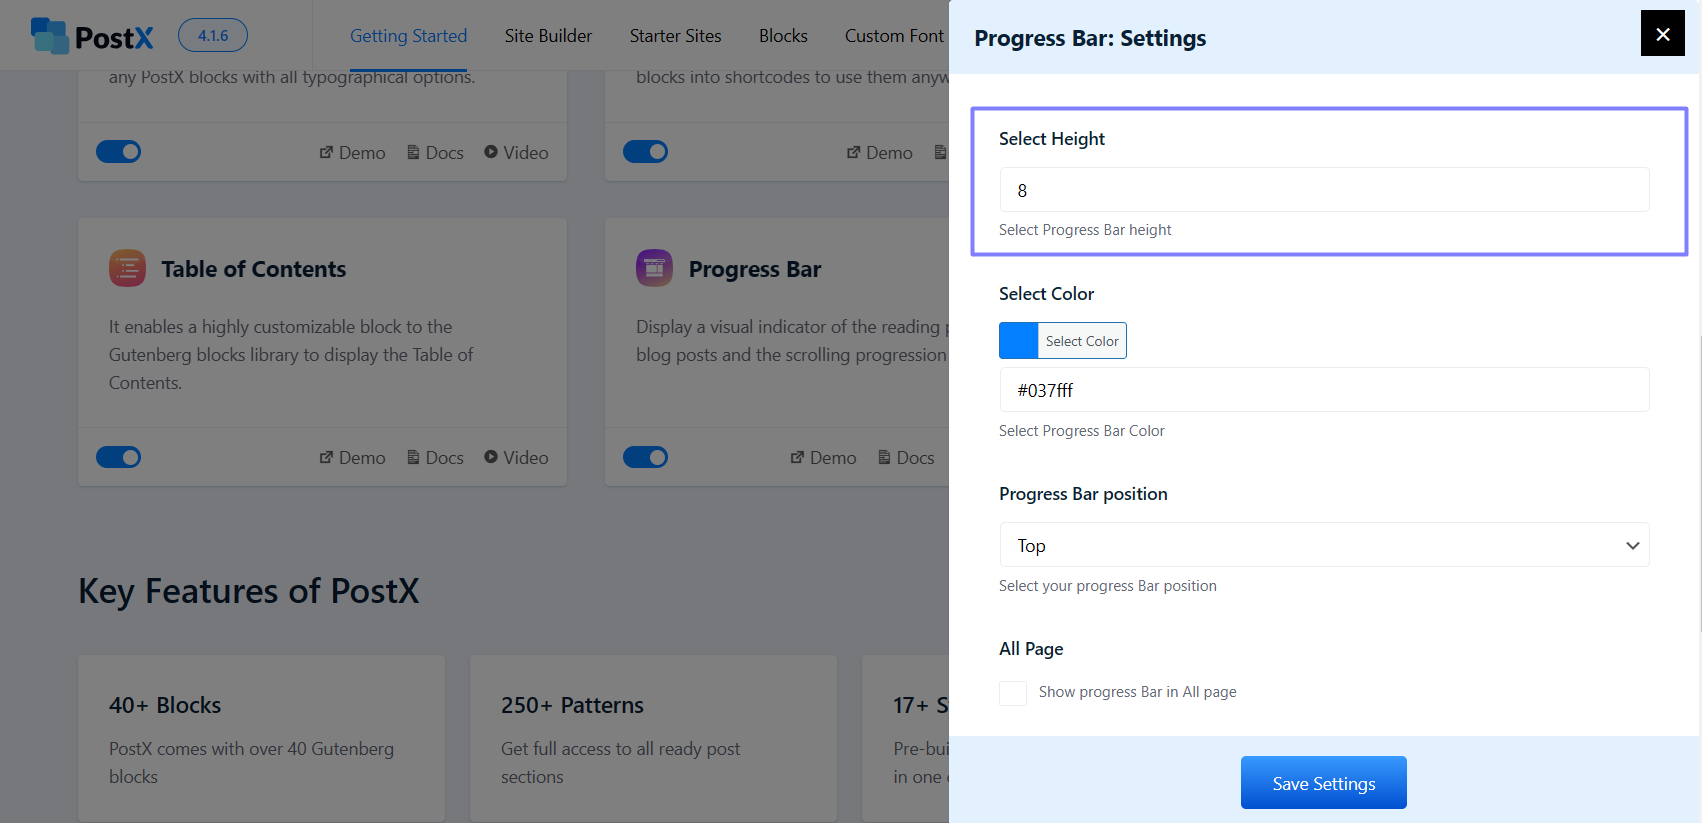
Task: Close the Progress Bar Settings panel
Action: tap(1662, 33)
